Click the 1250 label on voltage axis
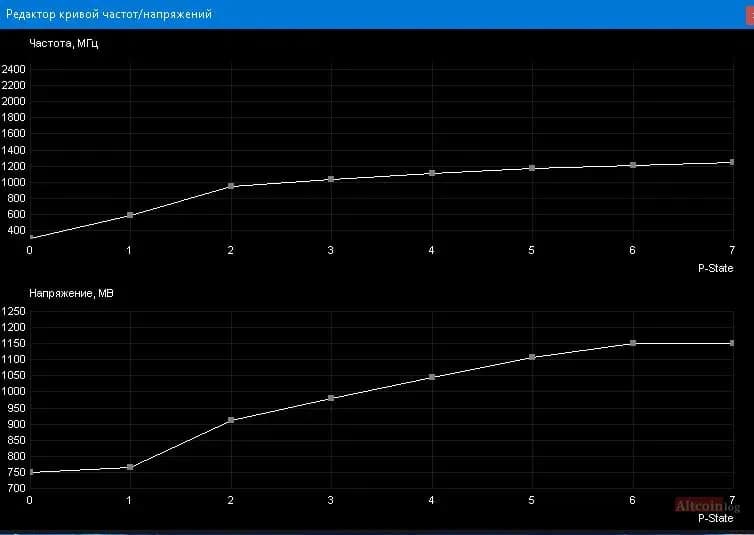The image size is (754, 535). (x=13, y=311)
